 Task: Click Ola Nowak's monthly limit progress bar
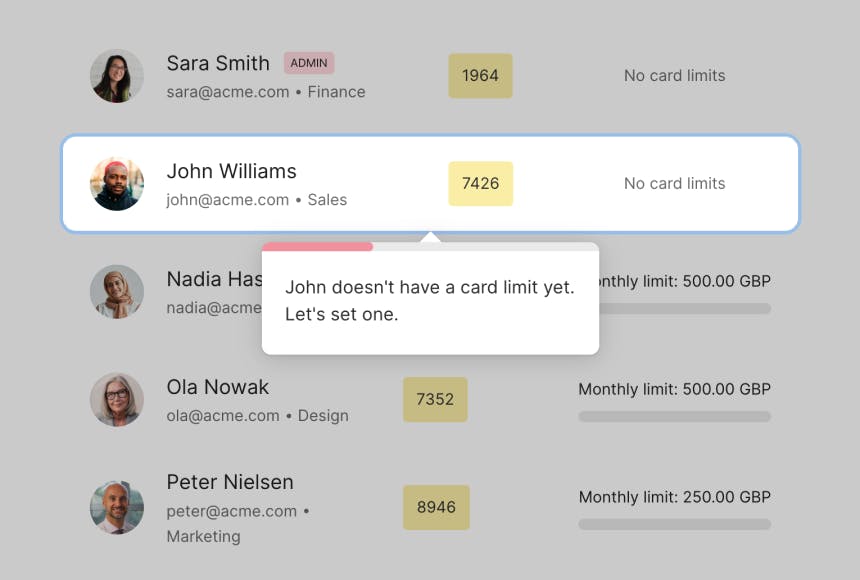tap(674, 416)
